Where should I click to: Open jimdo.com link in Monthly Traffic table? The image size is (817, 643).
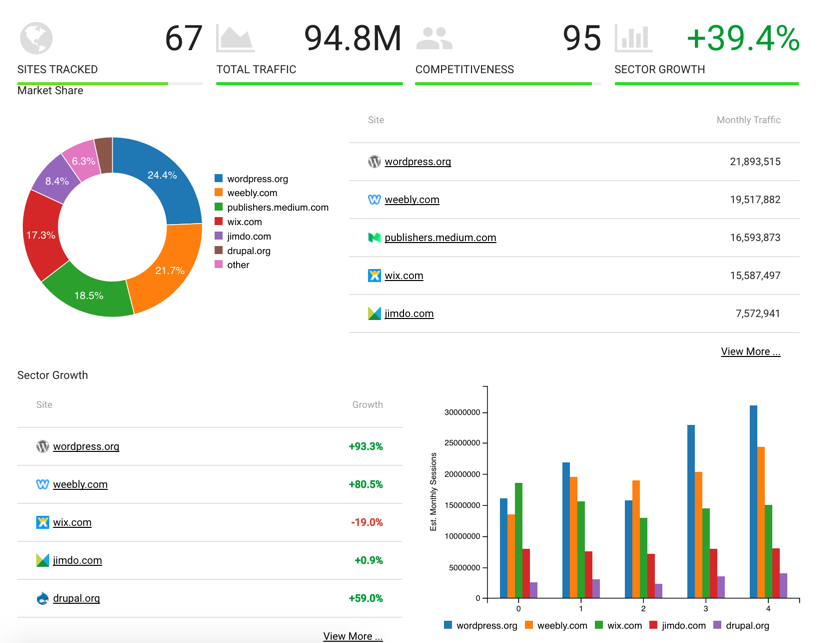pyautogui.click(x=409, y=313)
